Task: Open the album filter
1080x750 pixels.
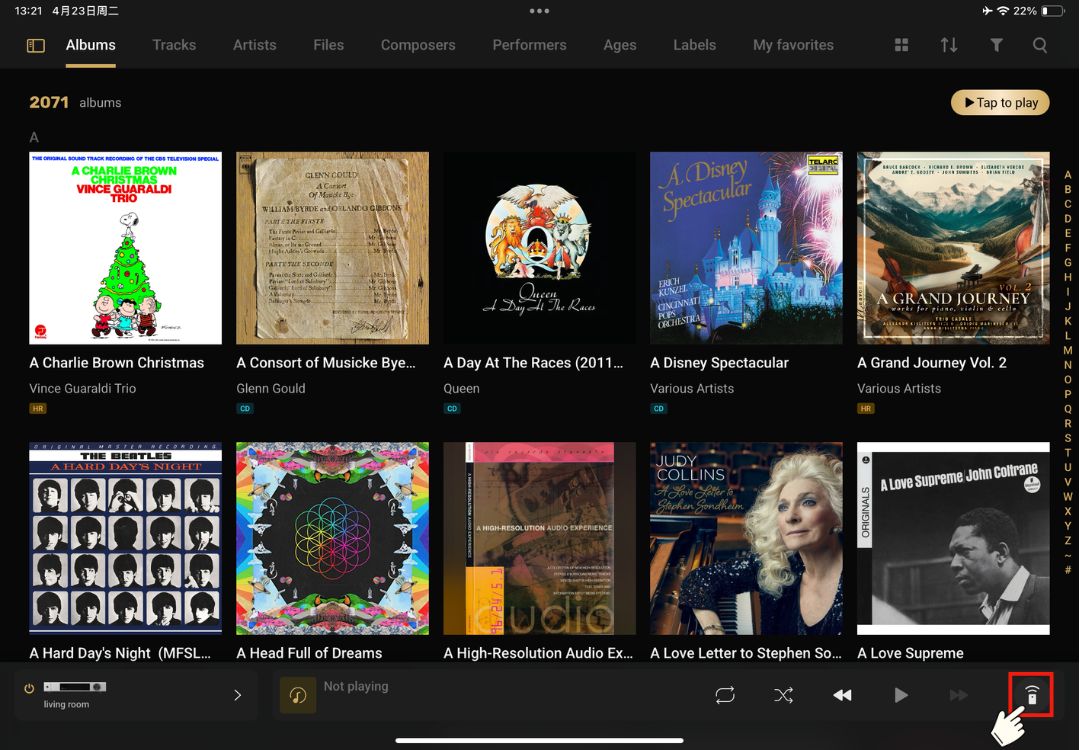Action: (996, 45)
